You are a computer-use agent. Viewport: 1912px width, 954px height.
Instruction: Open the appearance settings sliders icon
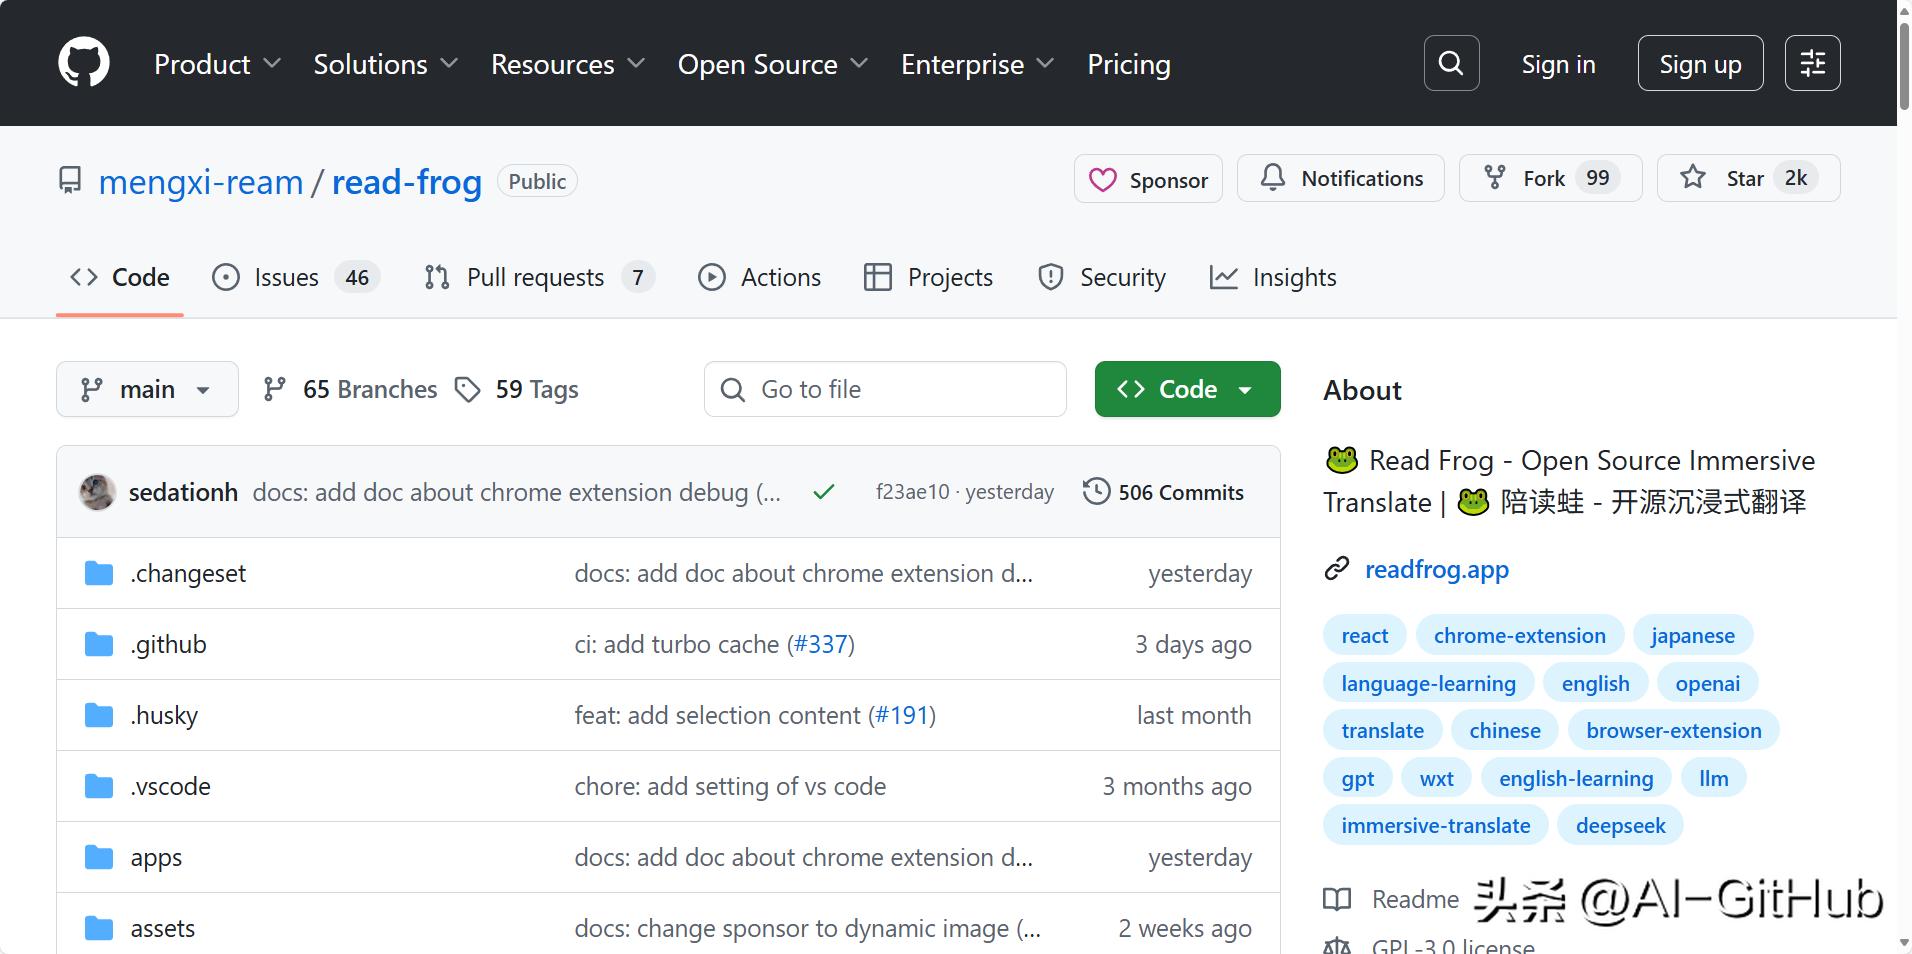tap(1812, 63)
